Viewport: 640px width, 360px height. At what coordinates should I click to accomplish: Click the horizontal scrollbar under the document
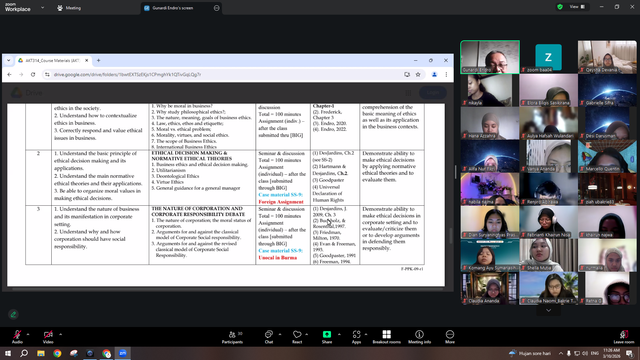(228, 289)
